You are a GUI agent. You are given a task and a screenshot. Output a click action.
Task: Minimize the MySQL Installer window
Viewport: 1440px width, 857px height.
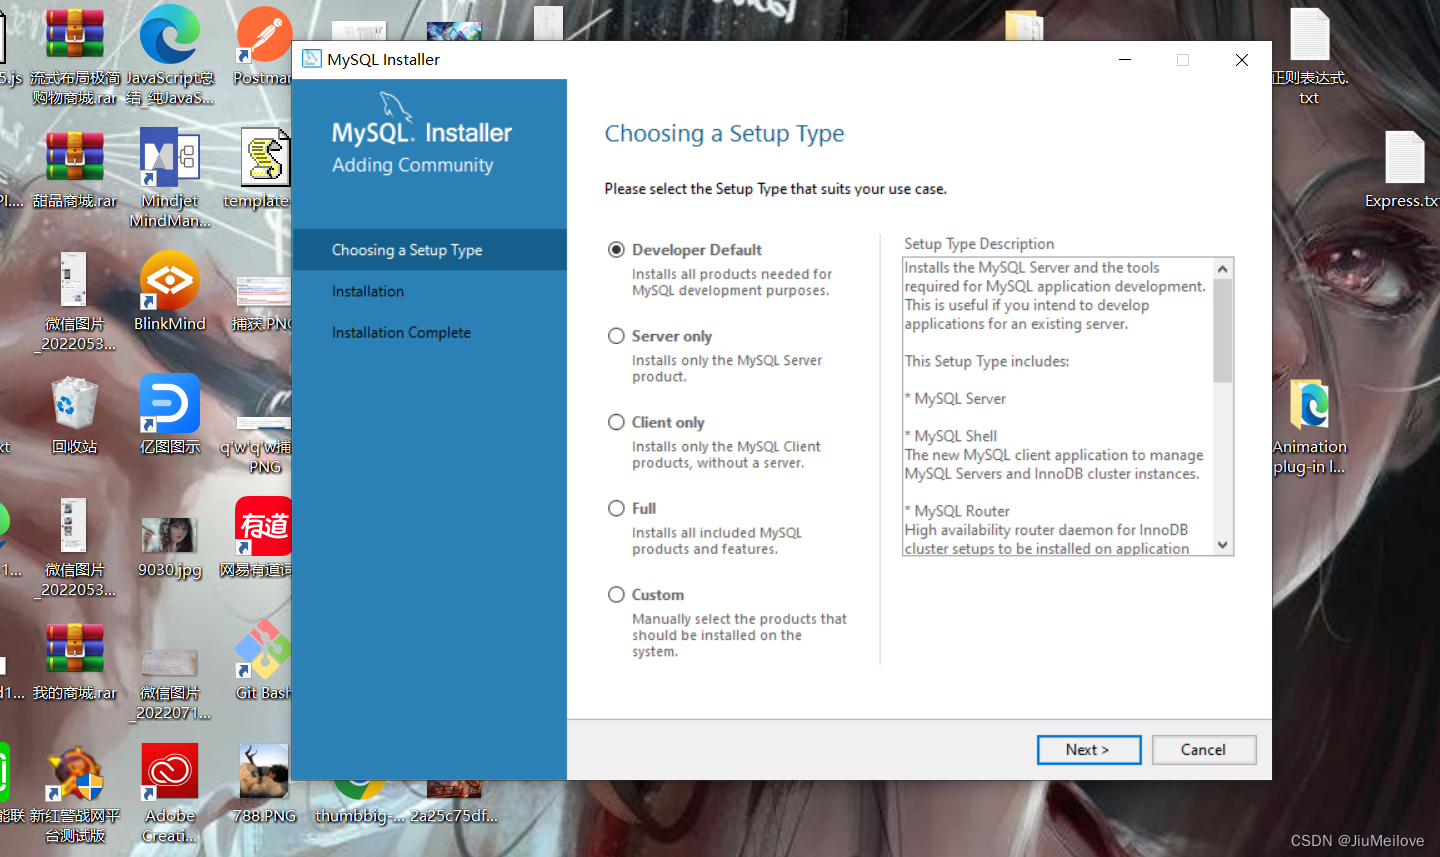pos(1125,60)
